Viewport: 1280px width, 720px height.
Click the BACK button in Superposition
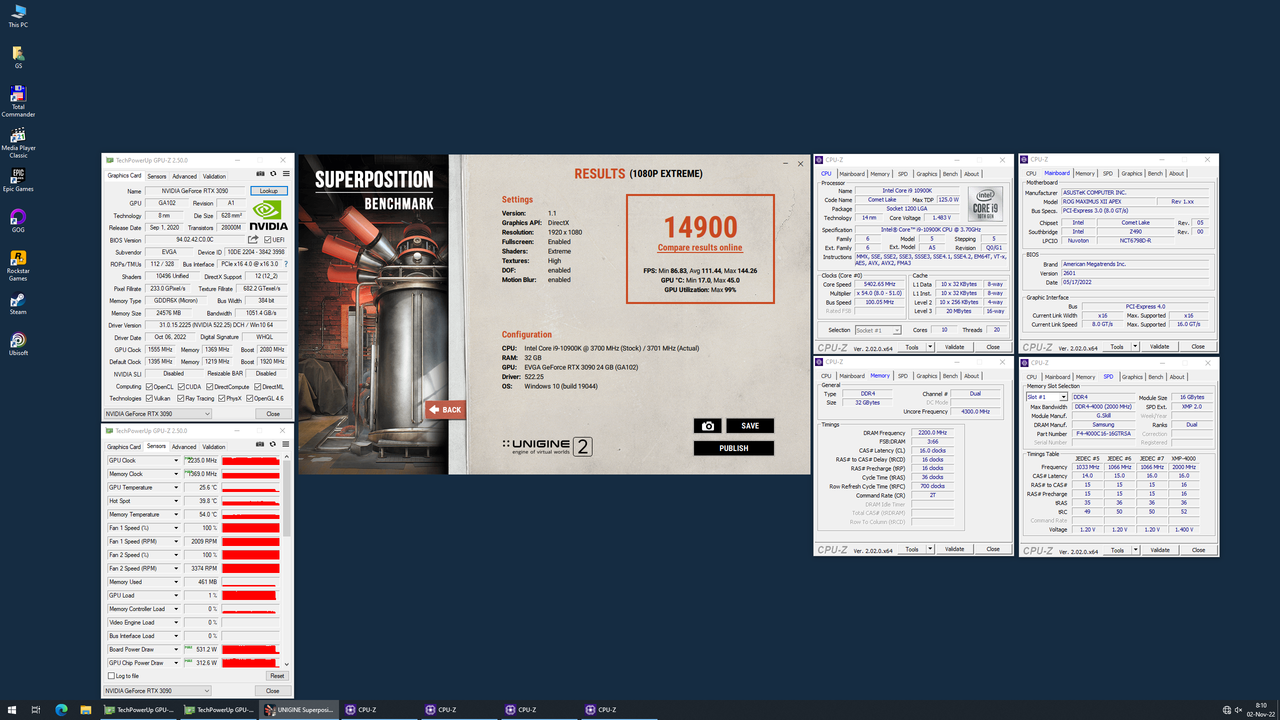tap(446, 410)
